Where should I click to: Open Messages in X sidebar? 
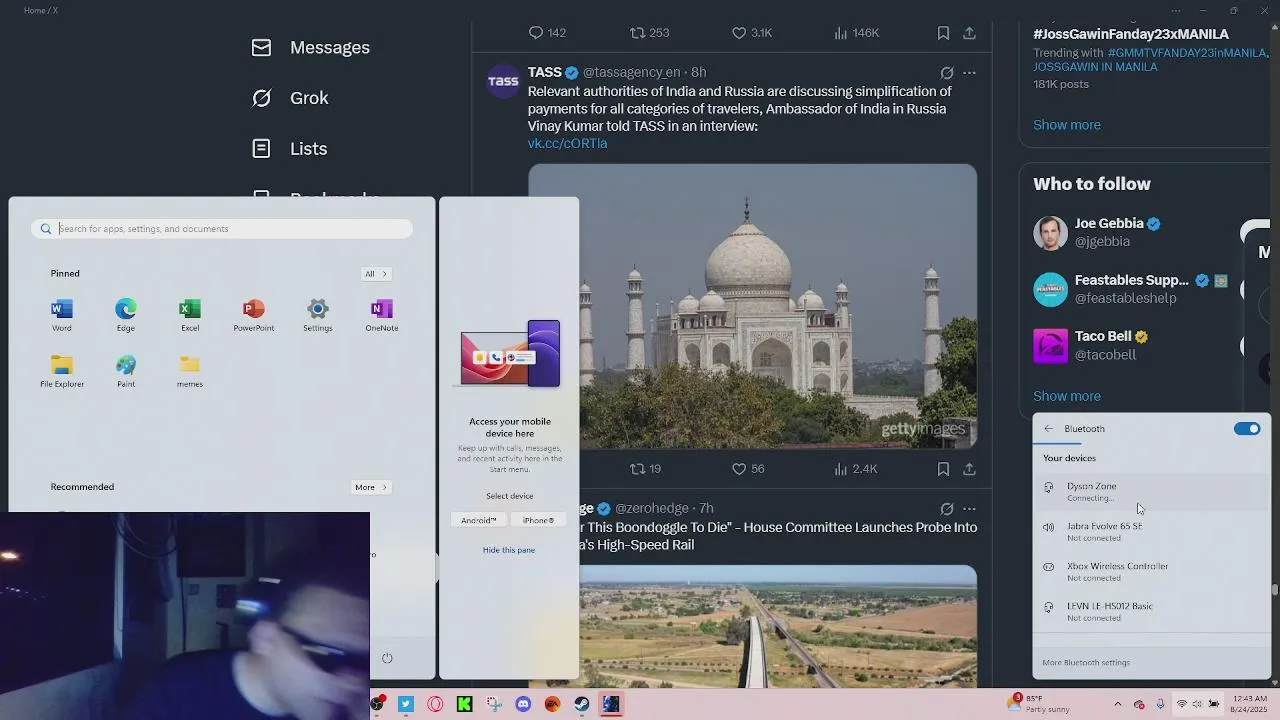coord(310,48)
